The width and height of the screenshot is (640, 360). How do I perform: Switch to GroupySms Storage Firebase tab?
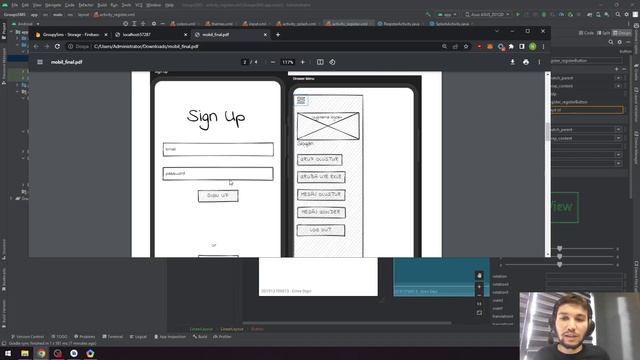(71, 35)
